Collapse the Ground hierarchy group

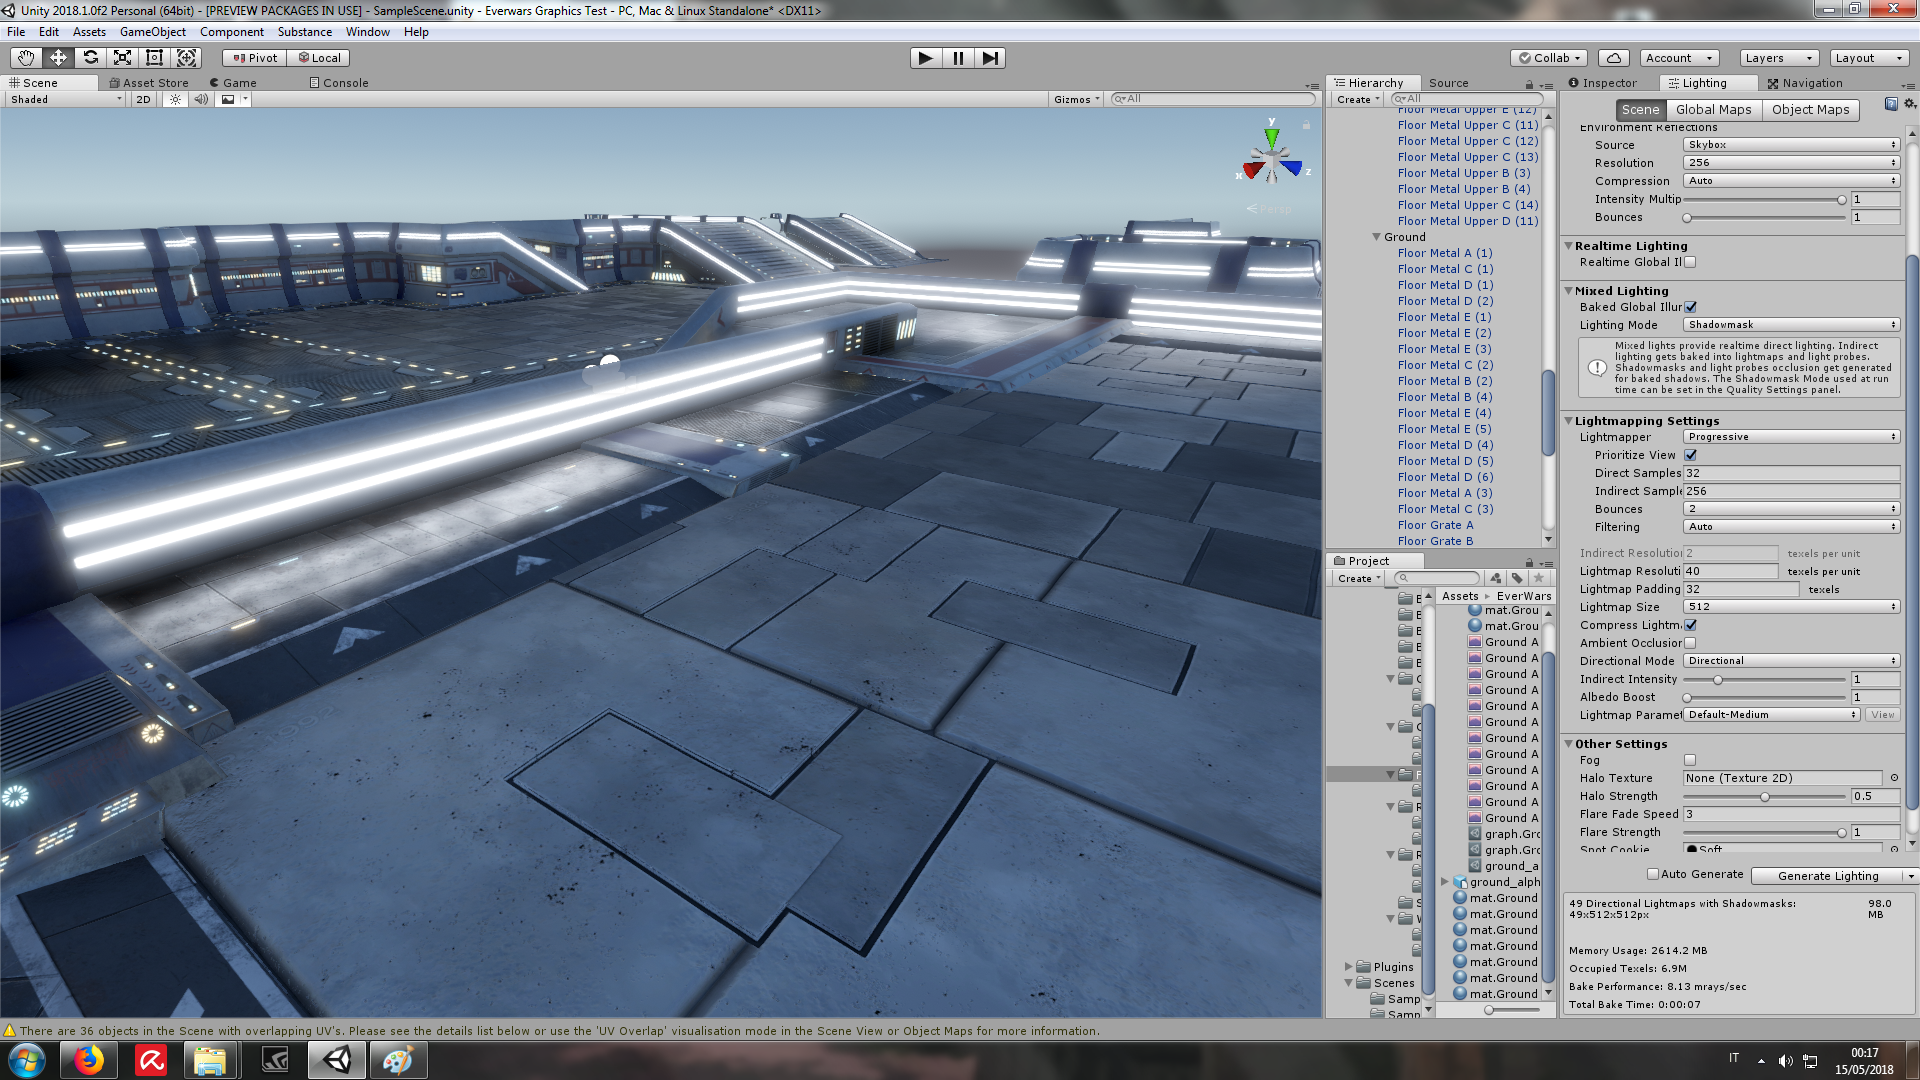pos(1376,237)
